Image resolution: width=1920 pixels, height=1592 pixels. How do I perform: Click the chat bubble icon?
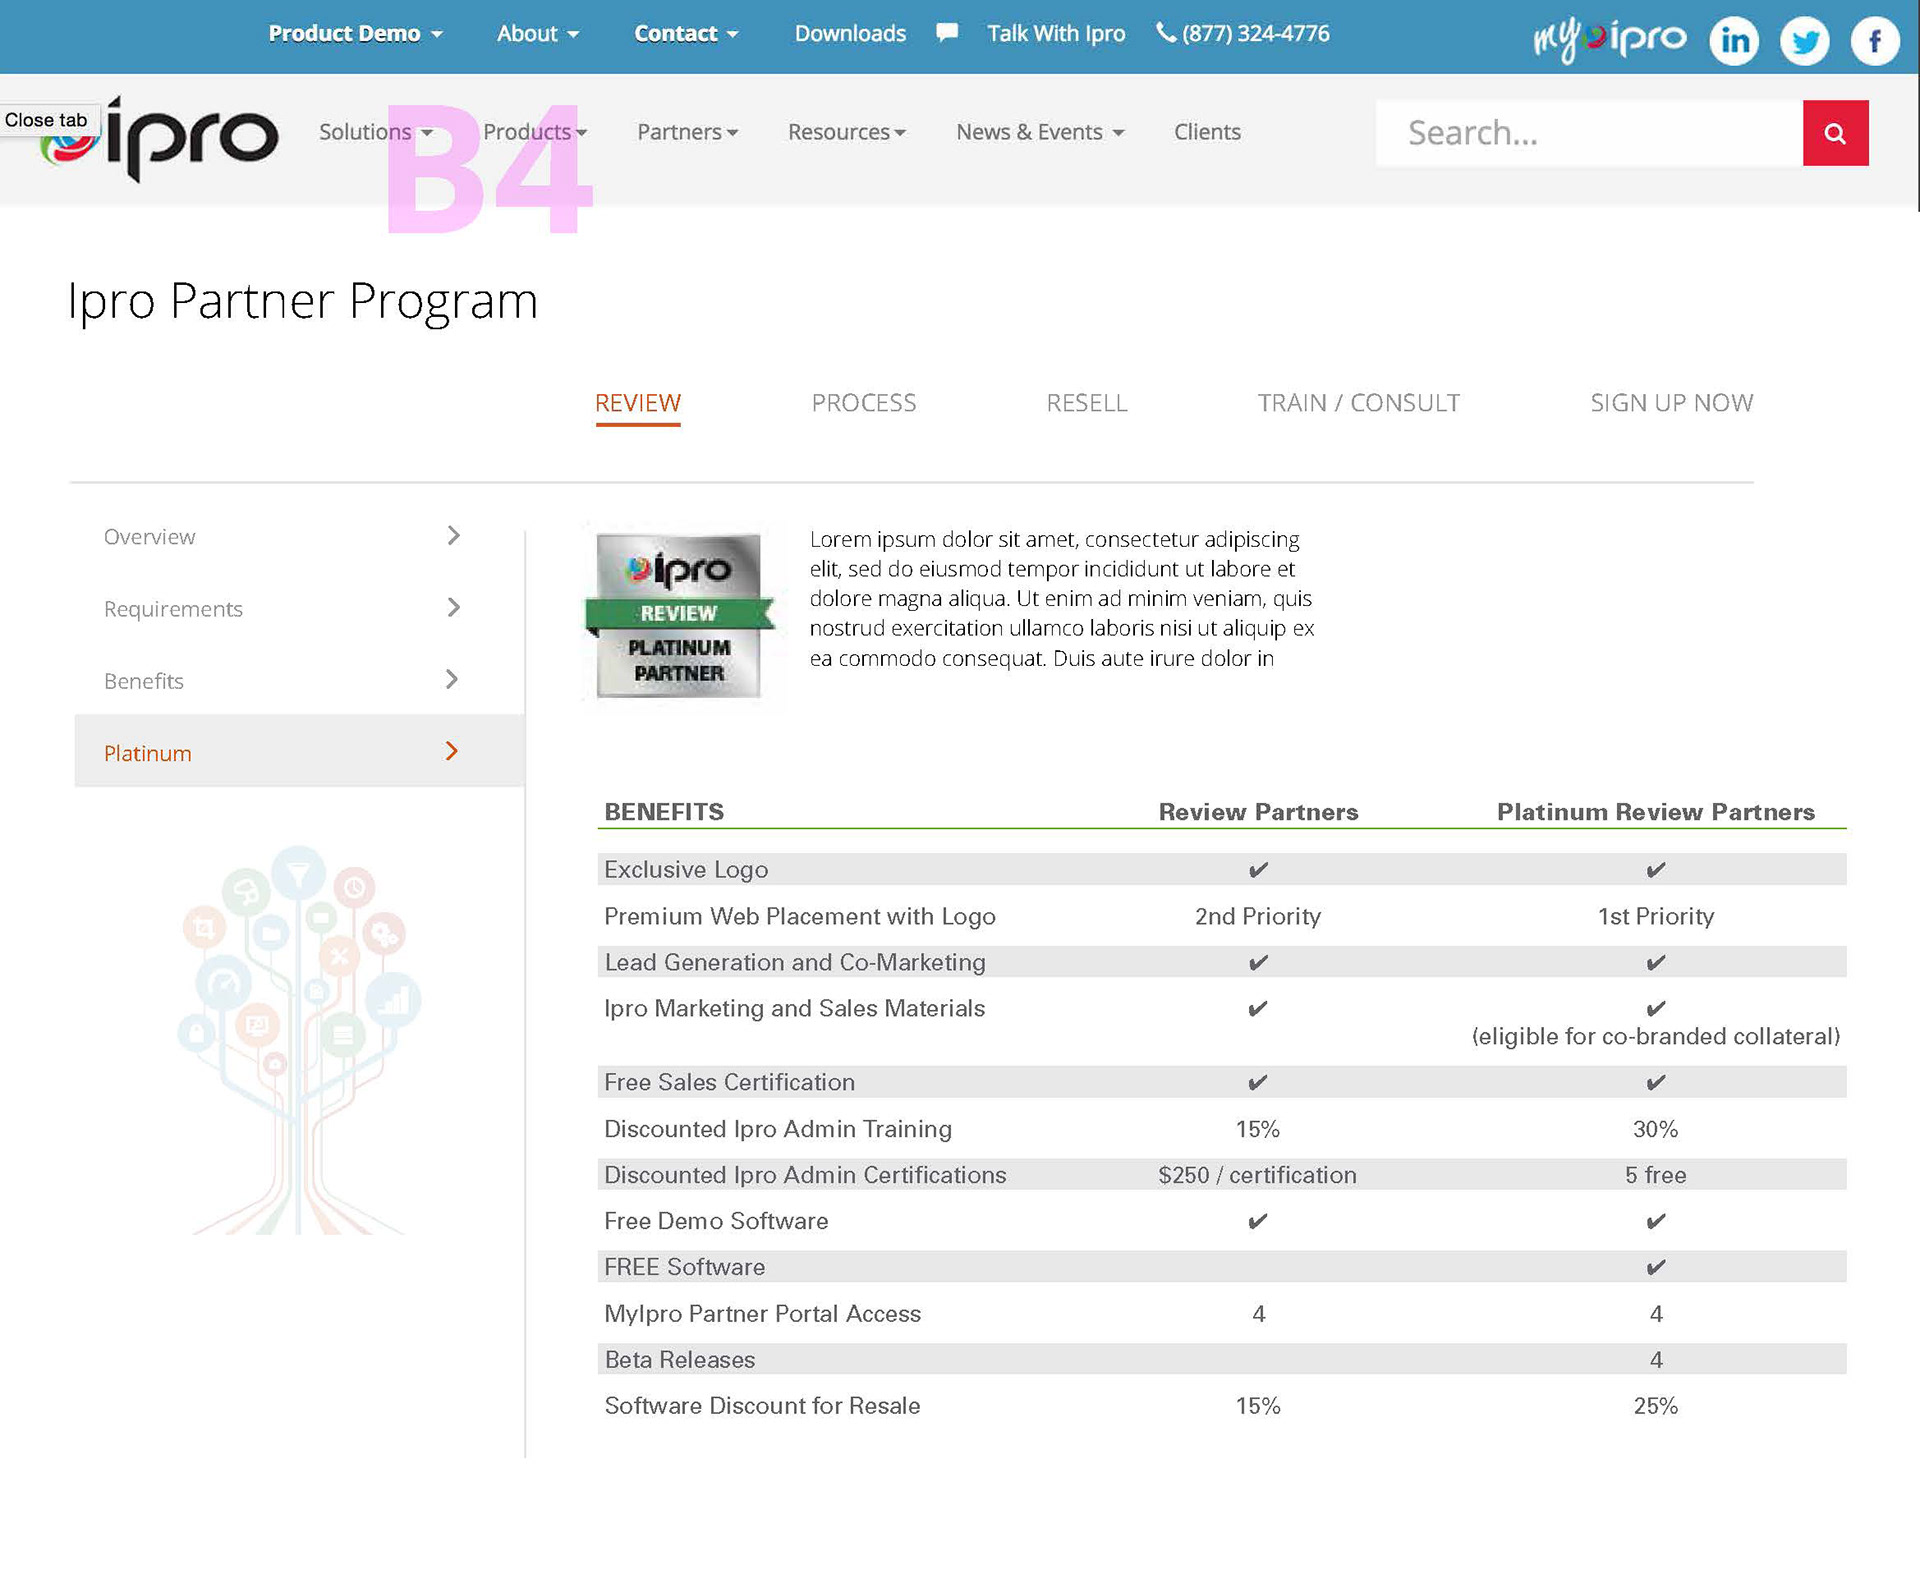(947, 32)
